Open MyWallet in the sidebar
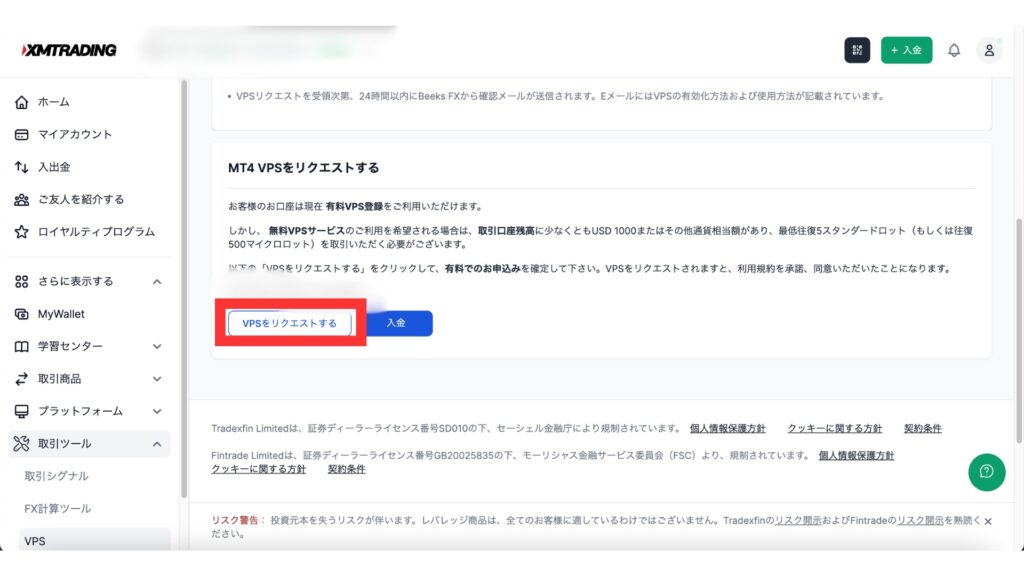1024x576 pixels. click(61, 314)
